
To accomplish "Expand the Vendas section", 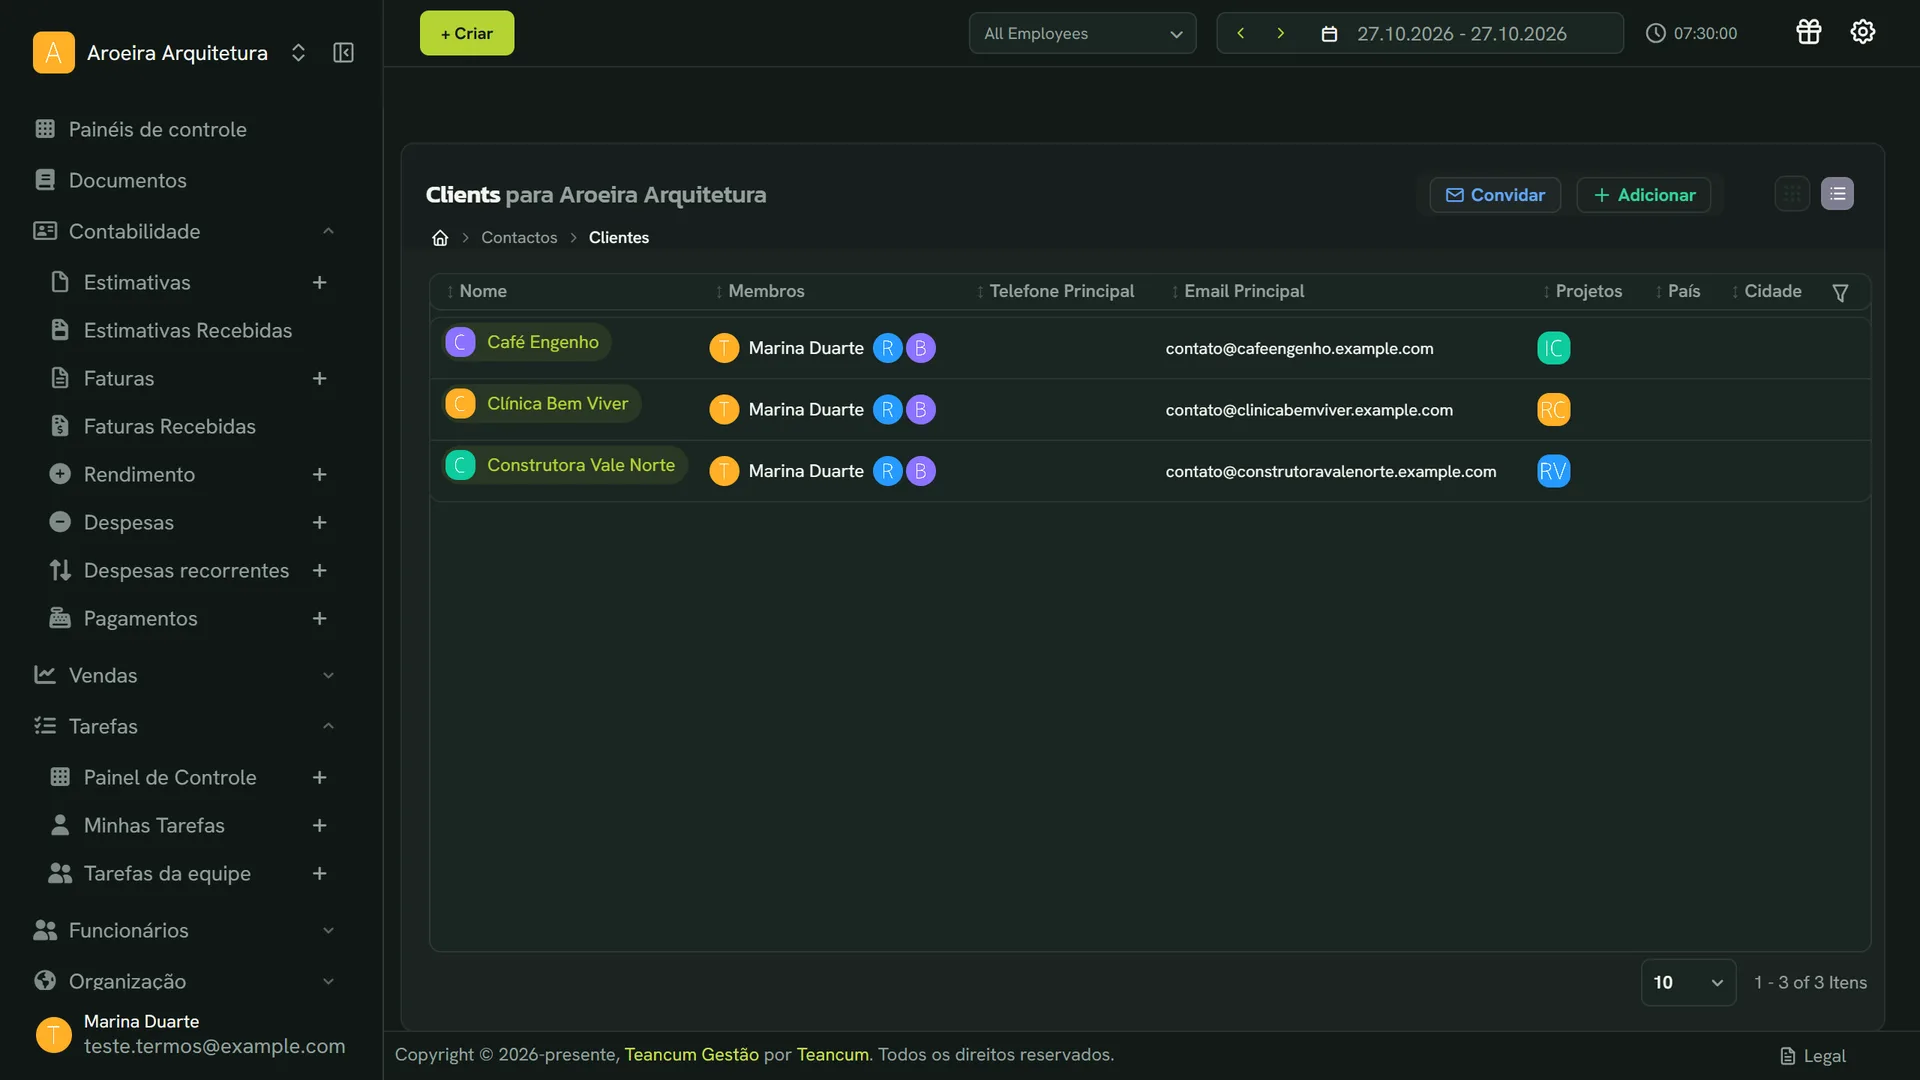I will click(x=328, y=676).
